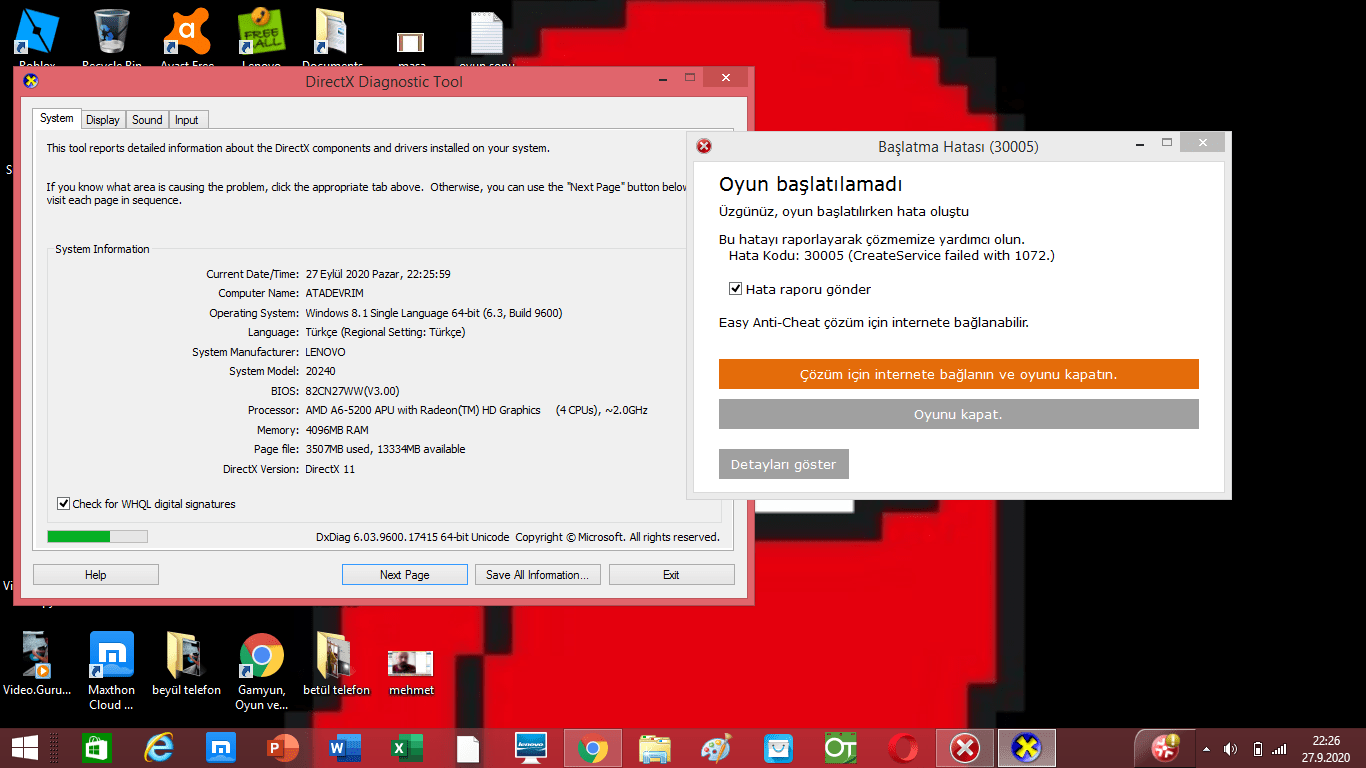Open File Explorer from the taskbar
The width and height of the screenshot is (1366, 768).
pyautogui.click(x=654, y=748)
